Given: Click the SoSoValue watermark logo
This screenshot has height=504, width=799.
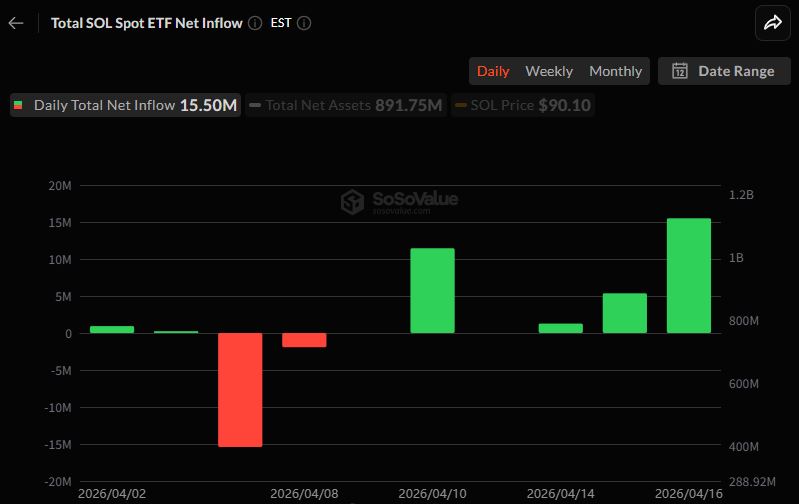Looking at the screenshot, I should [x=399, y=202].
